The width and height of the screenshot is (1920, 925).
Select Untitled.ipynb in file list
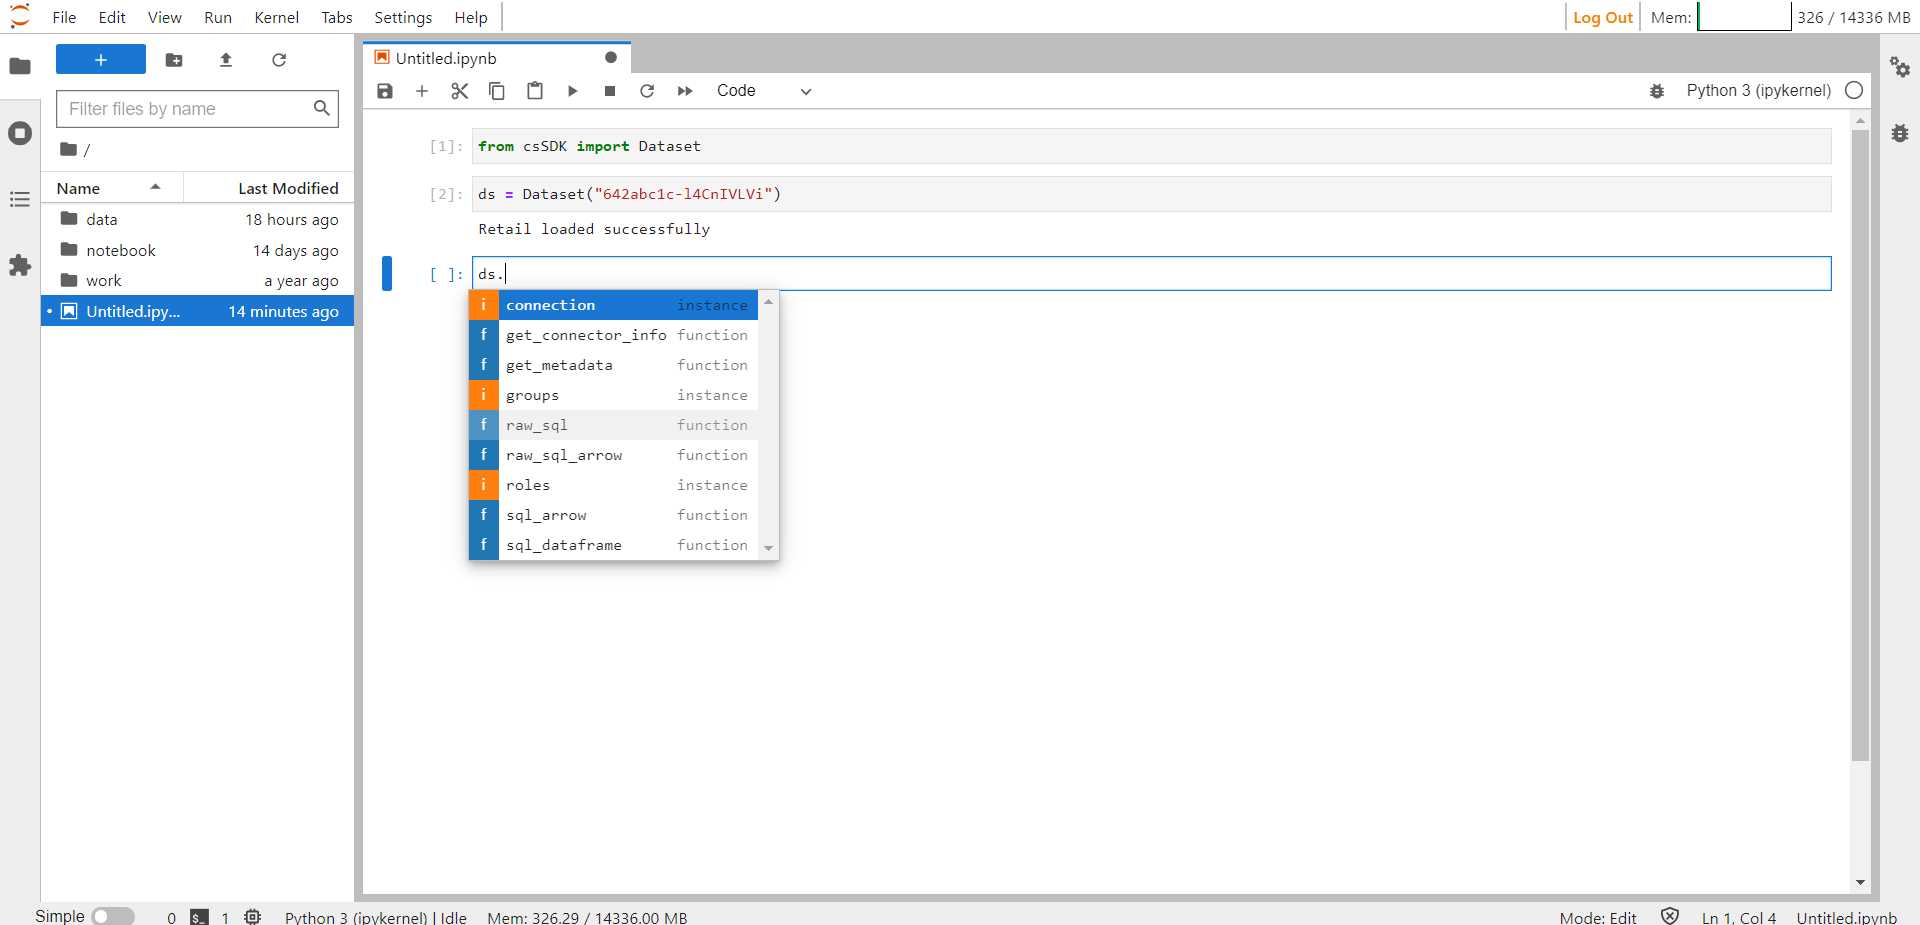[198, 311]
